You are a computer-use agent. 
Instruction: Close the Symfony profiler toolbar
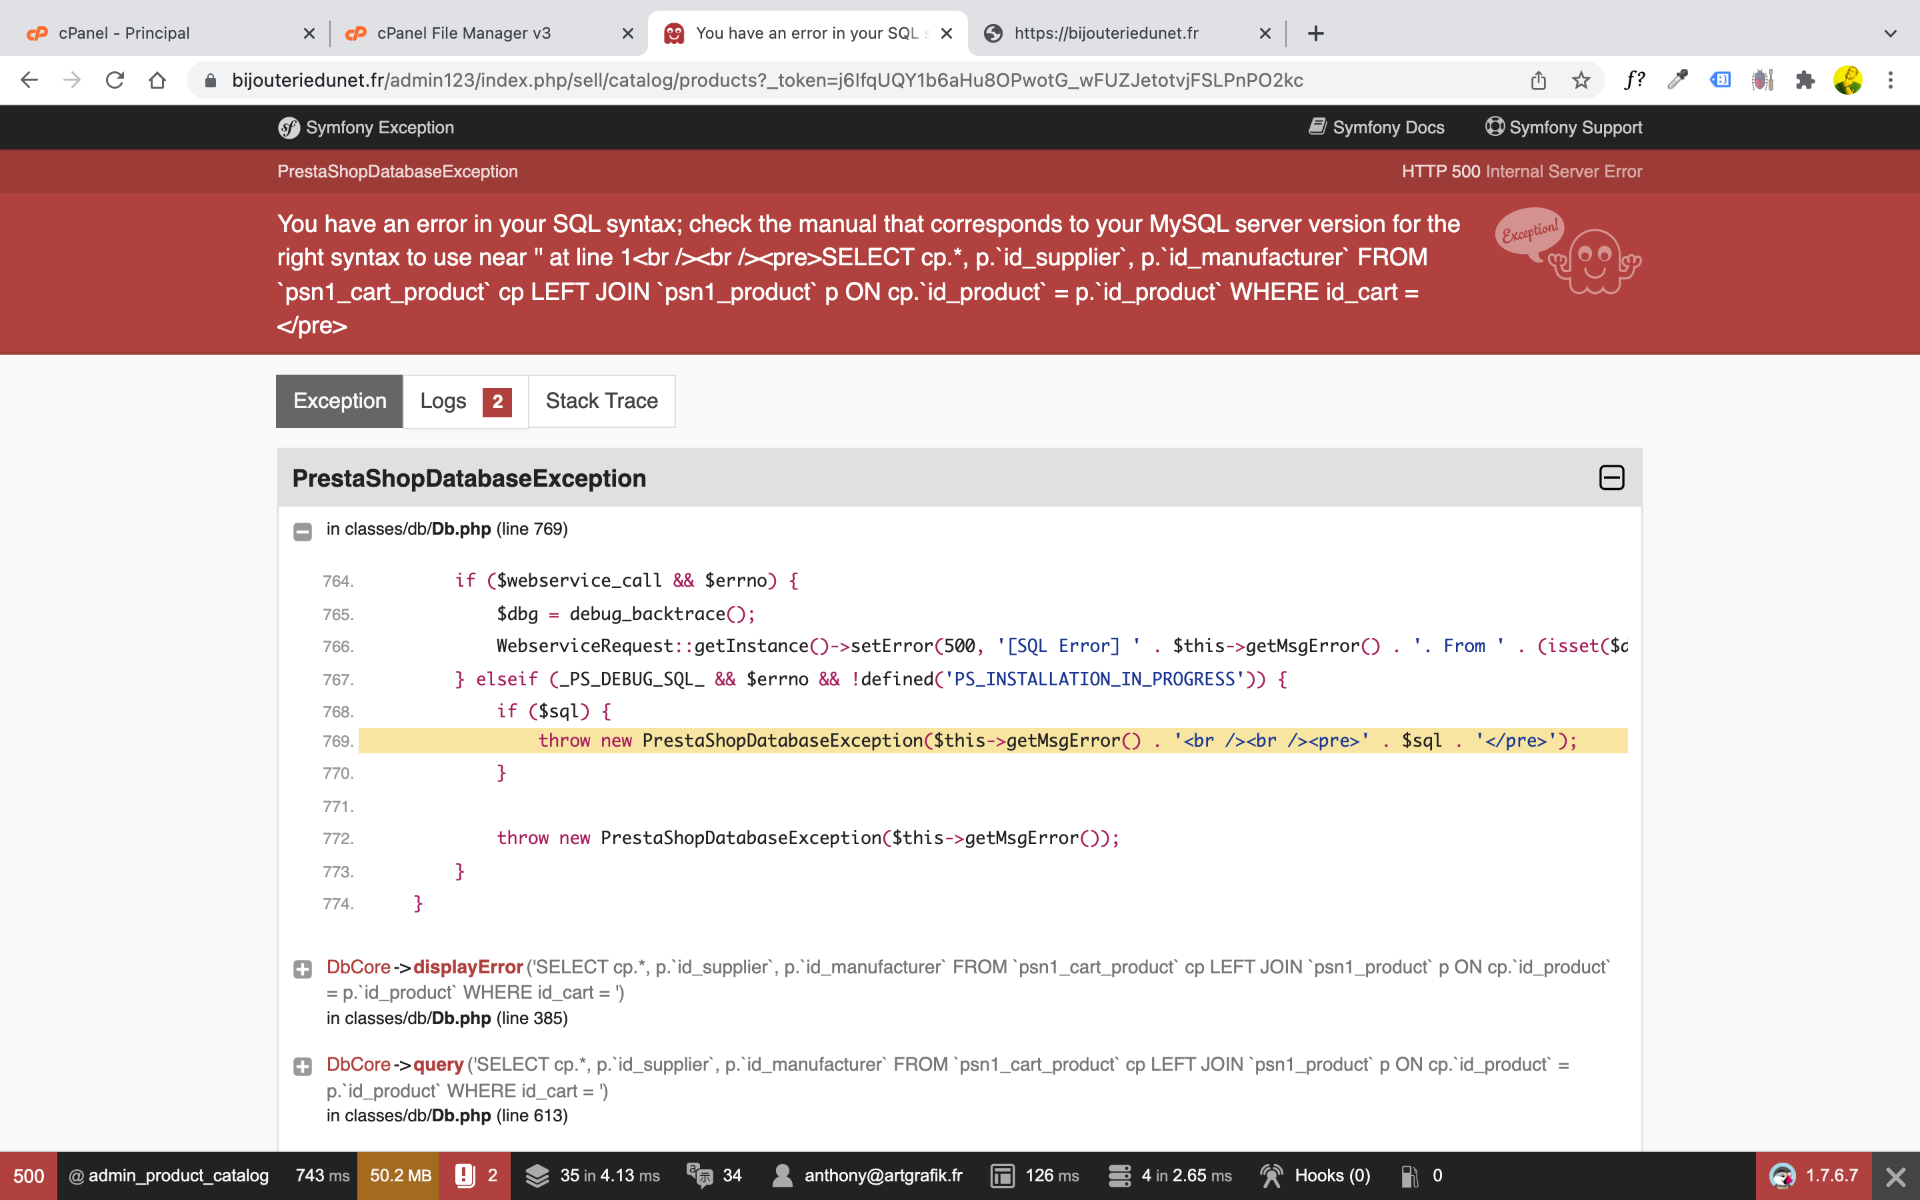[1895, 1176]
